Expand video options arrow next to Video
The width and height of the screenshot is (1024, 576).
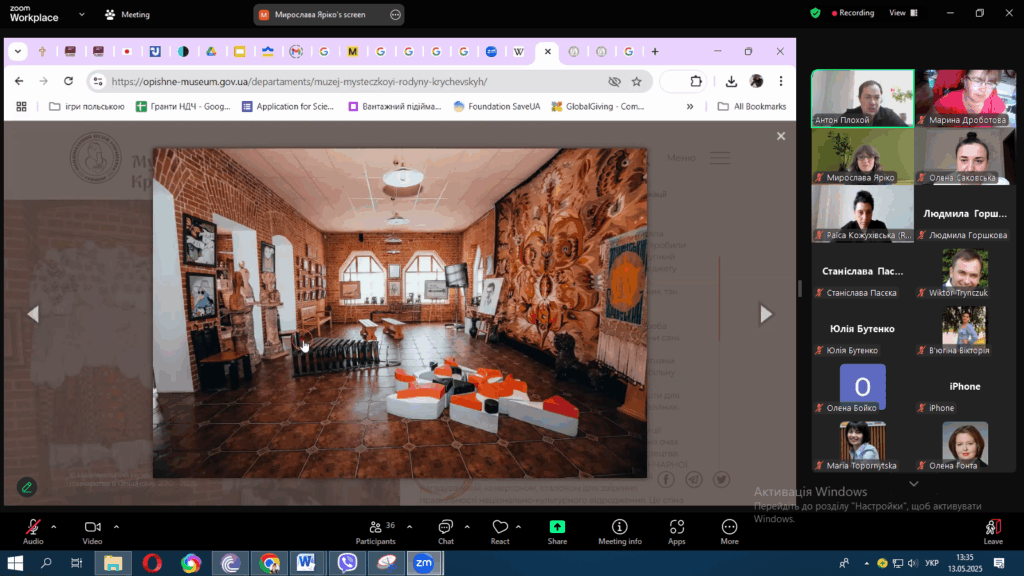point(116,526)
